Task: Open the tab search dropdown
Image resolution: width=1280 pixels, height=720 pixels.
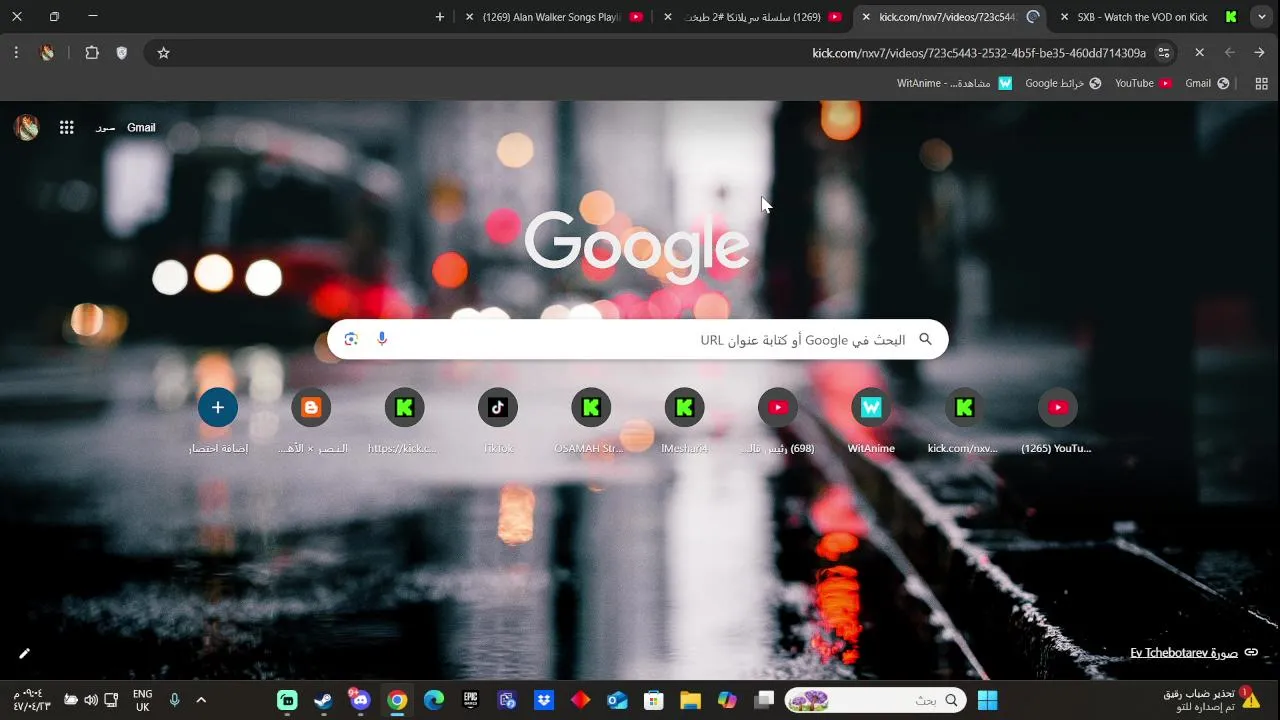Action: click(x=1262, y=17)
